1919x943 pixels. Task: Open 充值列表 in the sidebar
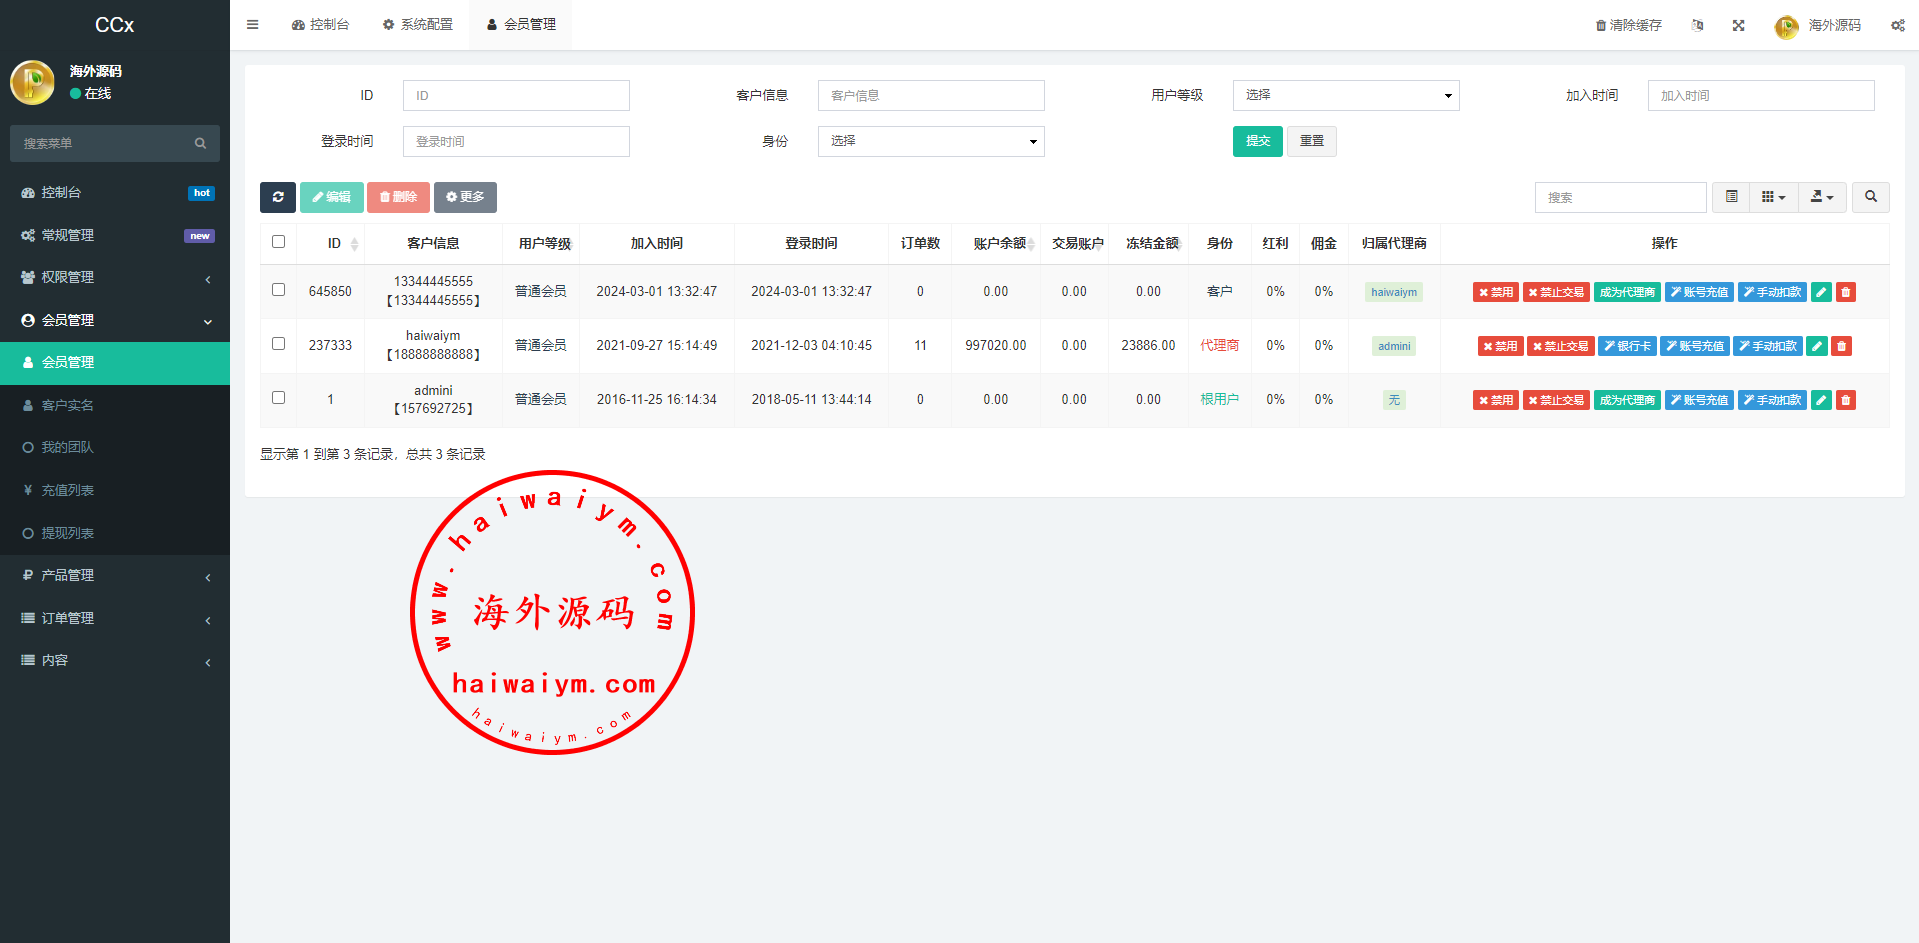(67, 490)
